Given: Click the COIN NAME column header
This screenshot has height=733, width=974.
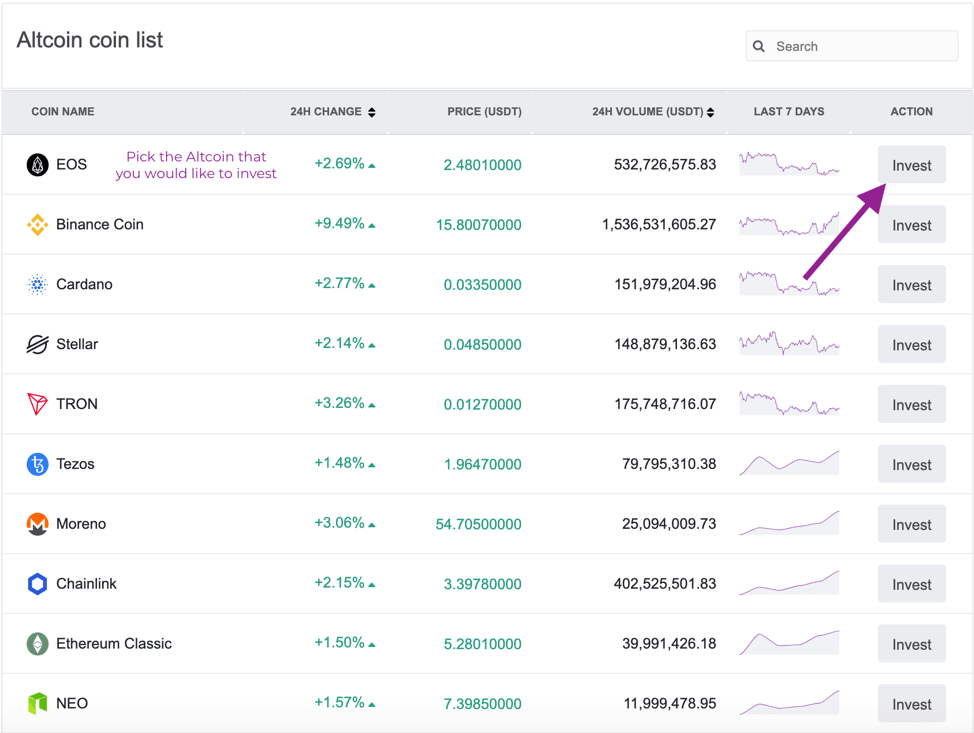Looking at the screenshot, I should (63, 112).
